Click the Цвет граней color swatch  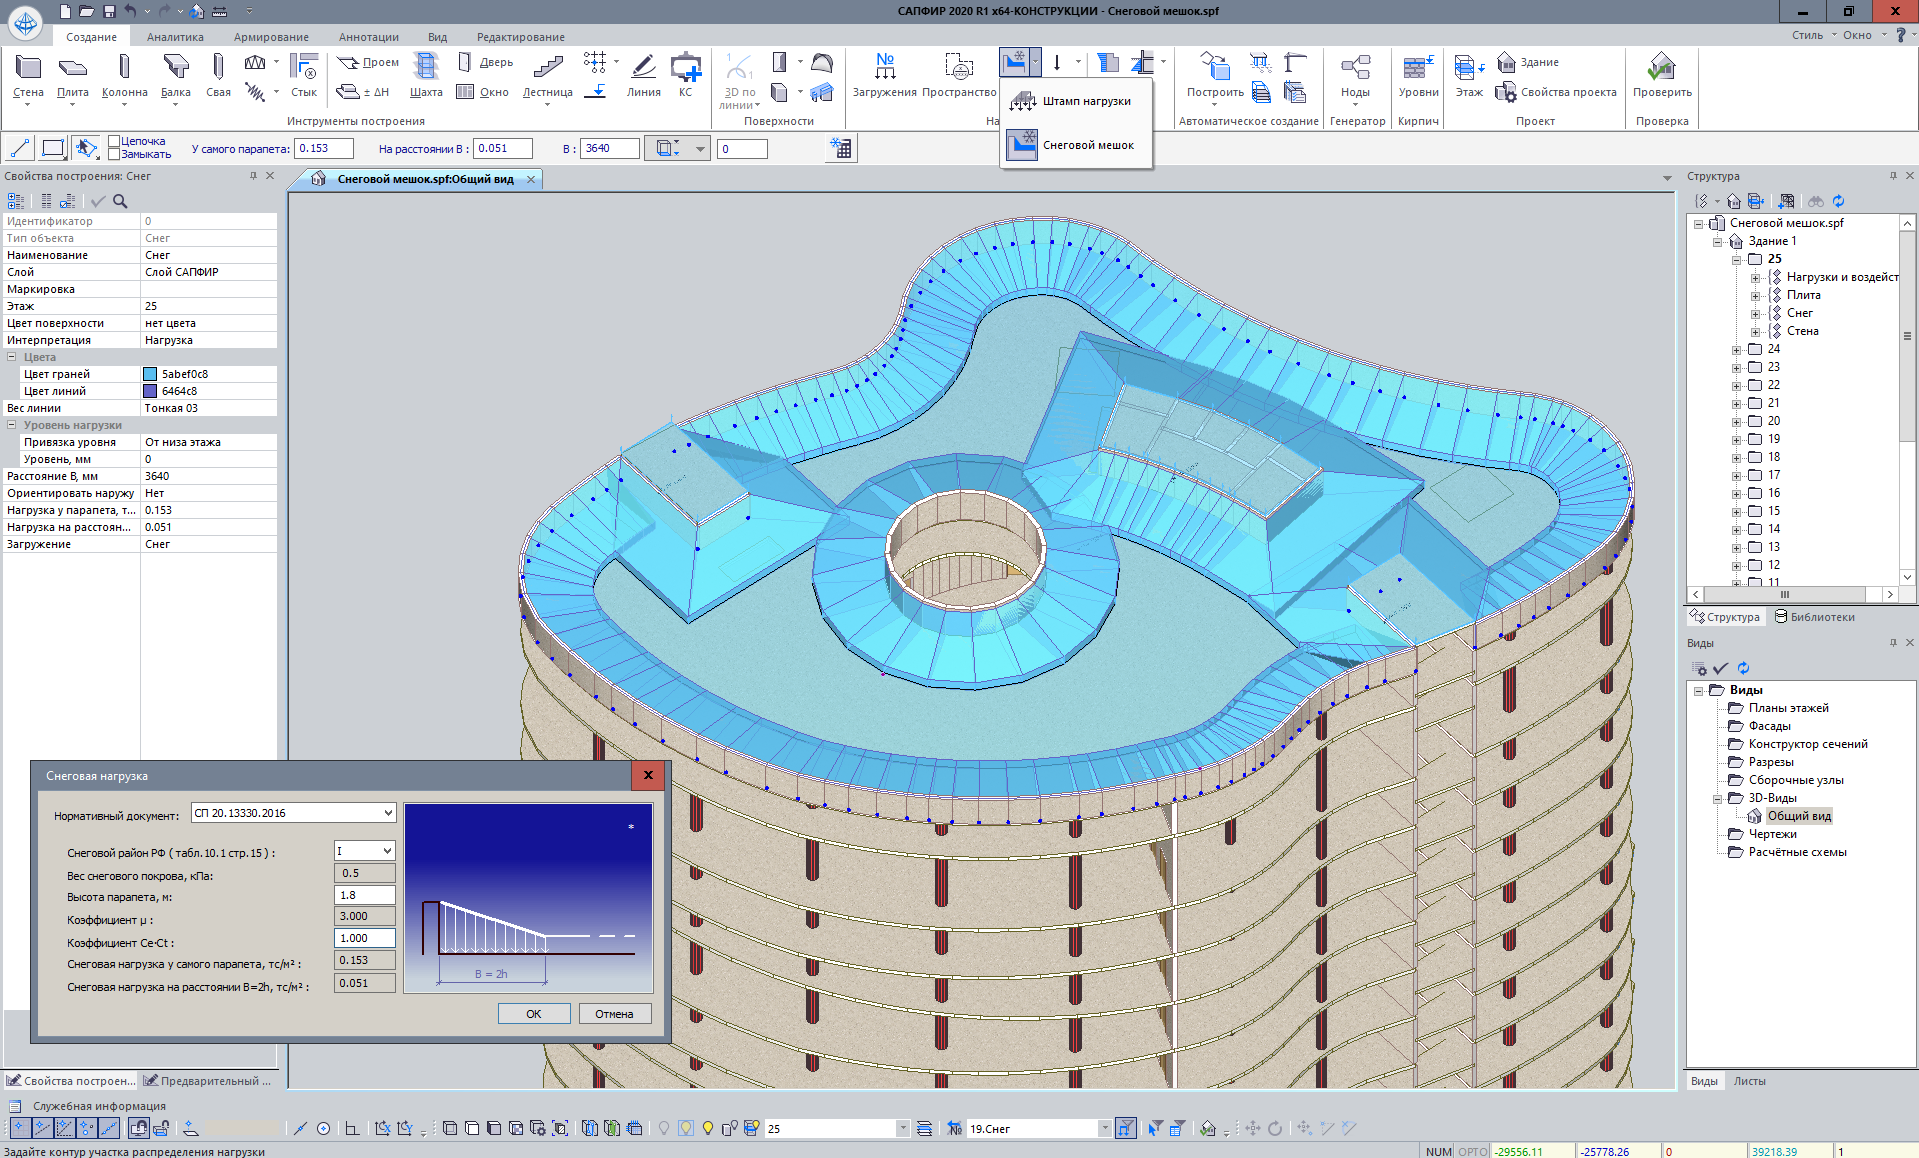point(150,374)
